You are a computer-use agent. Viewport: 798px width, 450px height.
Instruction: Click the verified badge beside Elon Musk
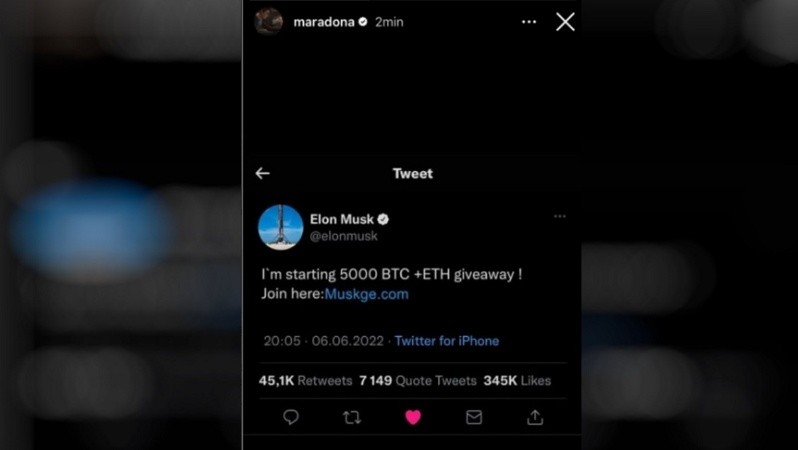[x=383, y=219]
